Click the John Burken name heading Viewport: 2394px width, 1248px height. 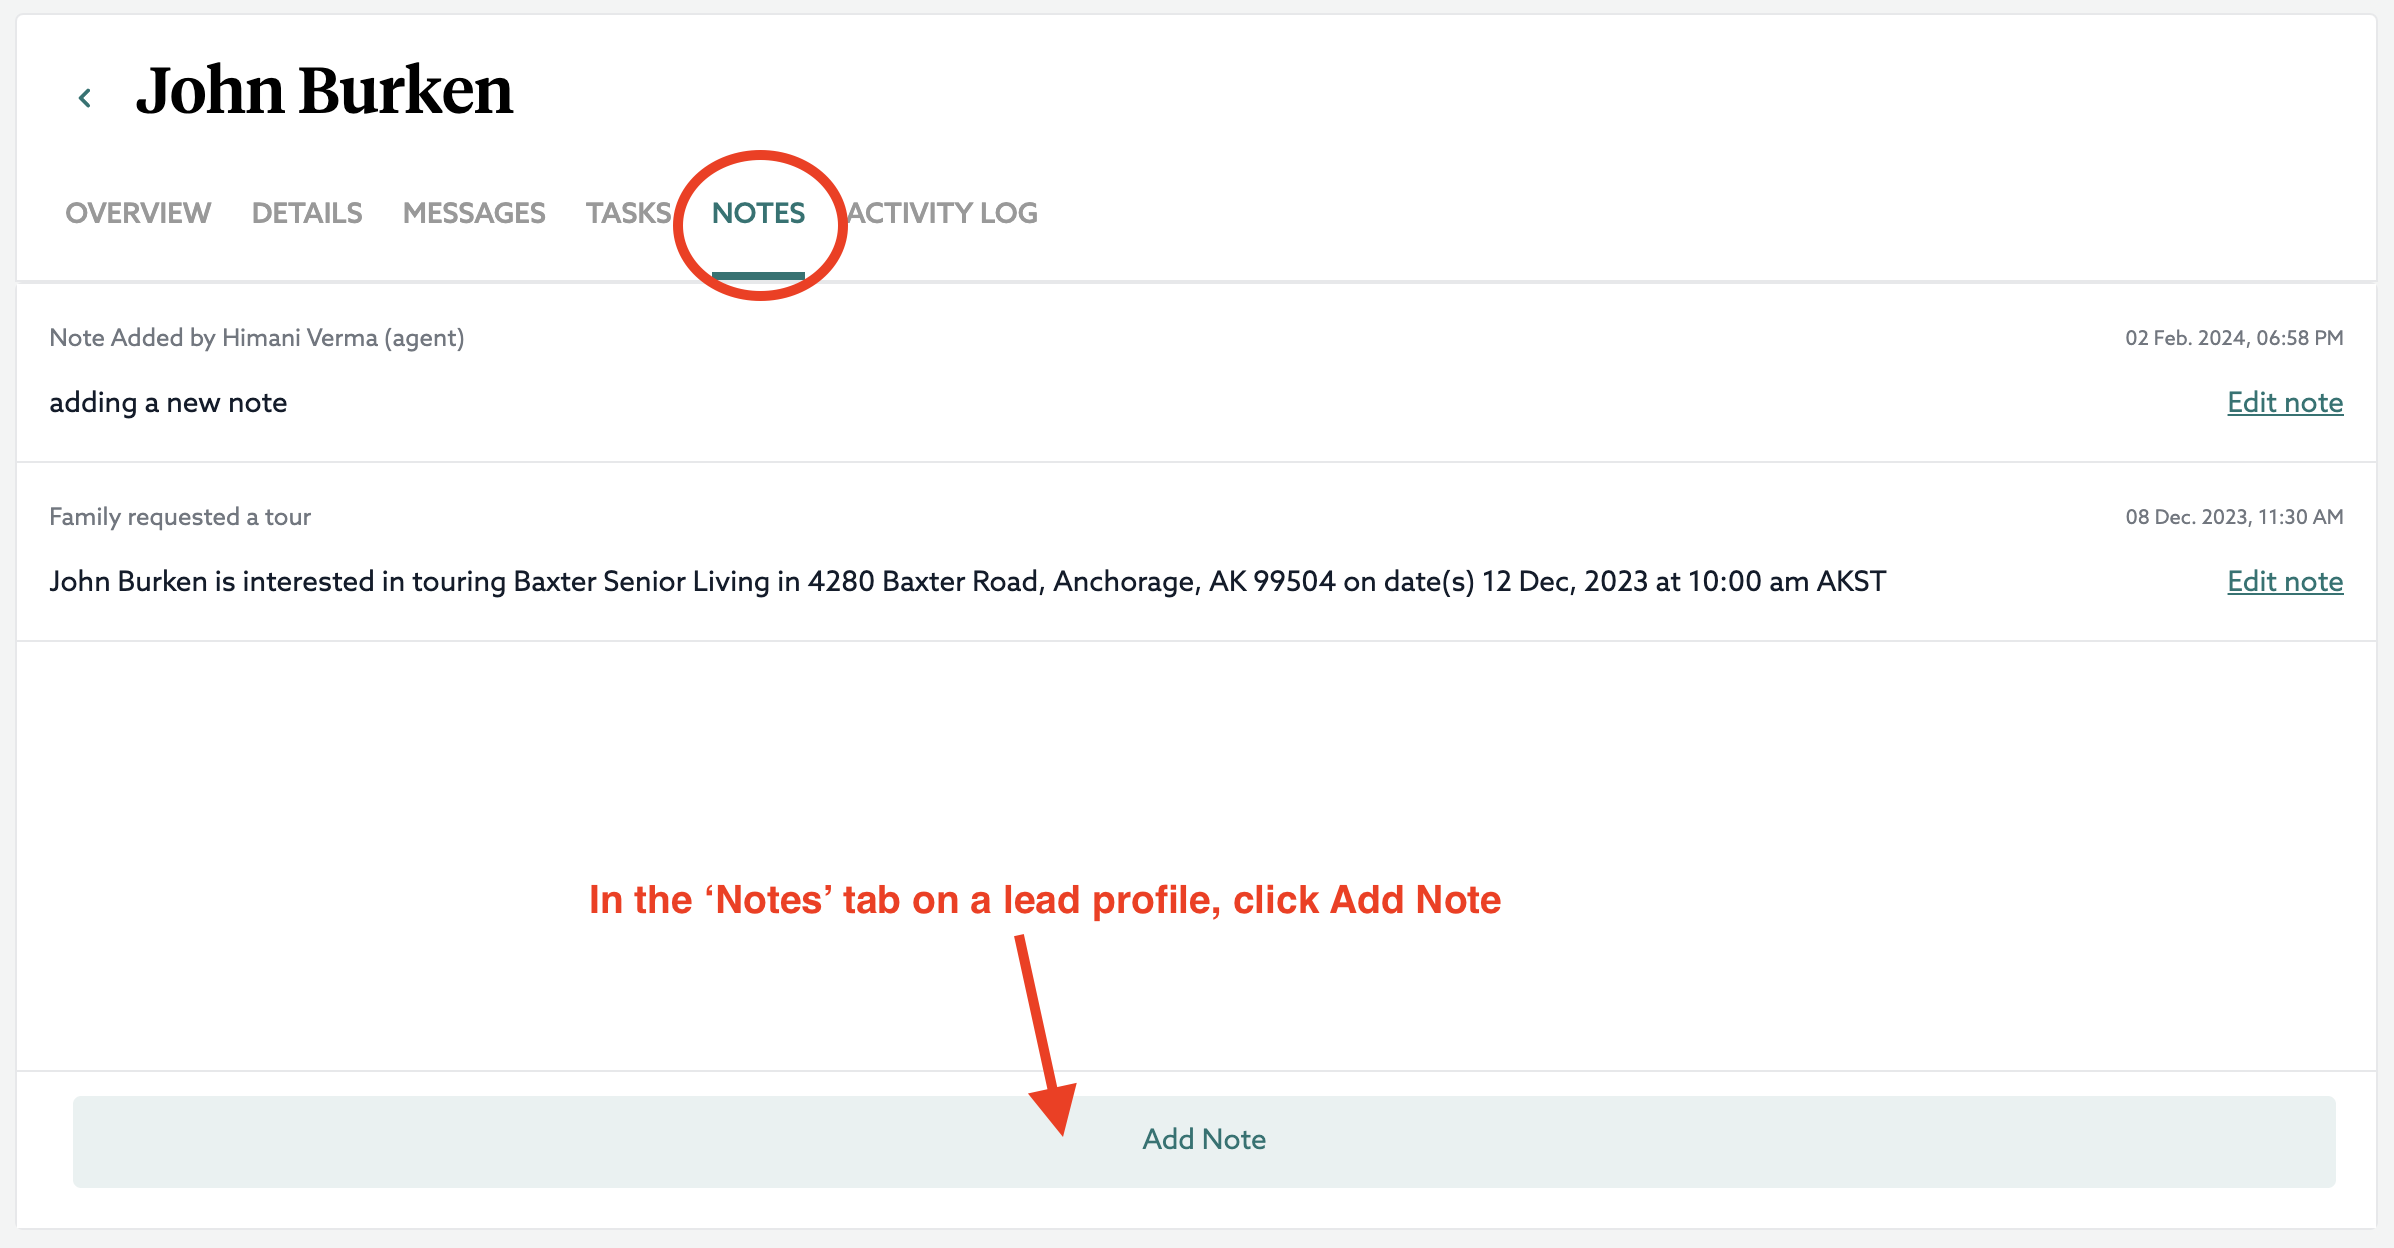[x=326, y=91]
